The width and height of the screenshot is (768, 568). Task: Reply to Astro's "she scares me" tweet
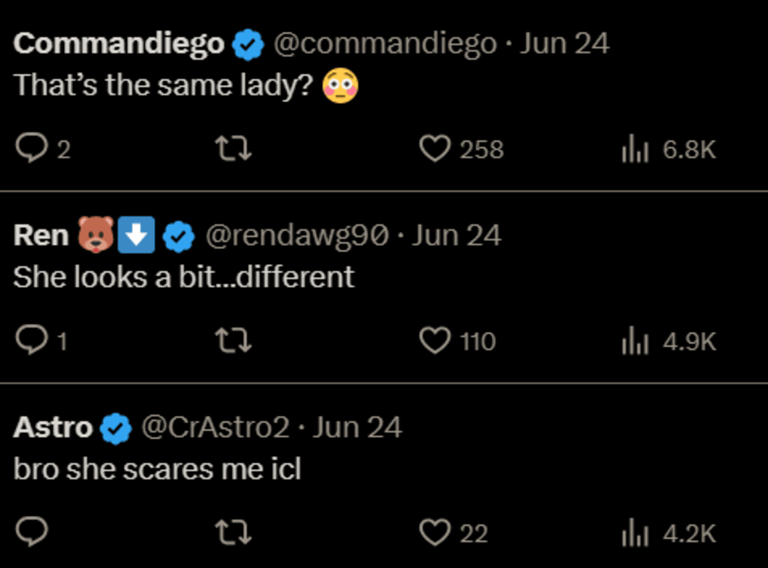click(32, 533)
